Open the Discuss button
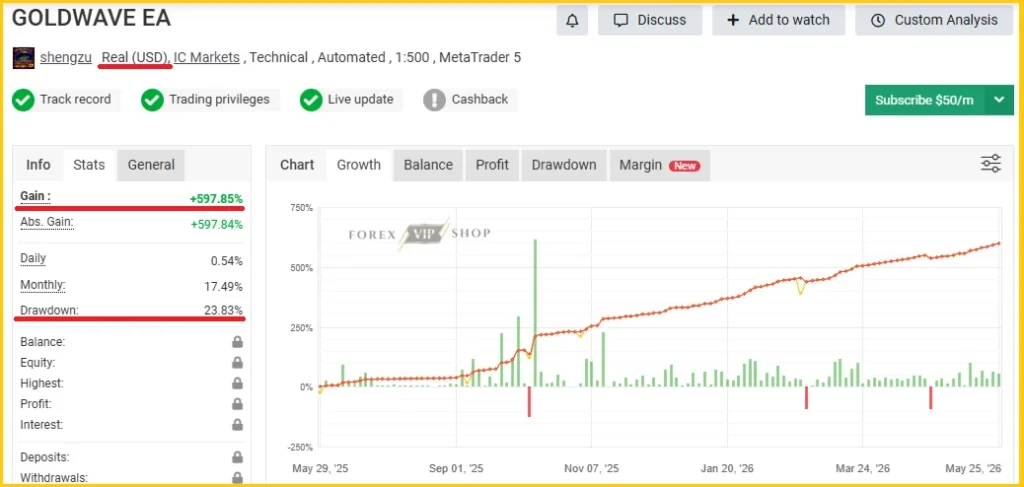The width and height of the screenshot is (1024, 487). [x=650, y=20]
